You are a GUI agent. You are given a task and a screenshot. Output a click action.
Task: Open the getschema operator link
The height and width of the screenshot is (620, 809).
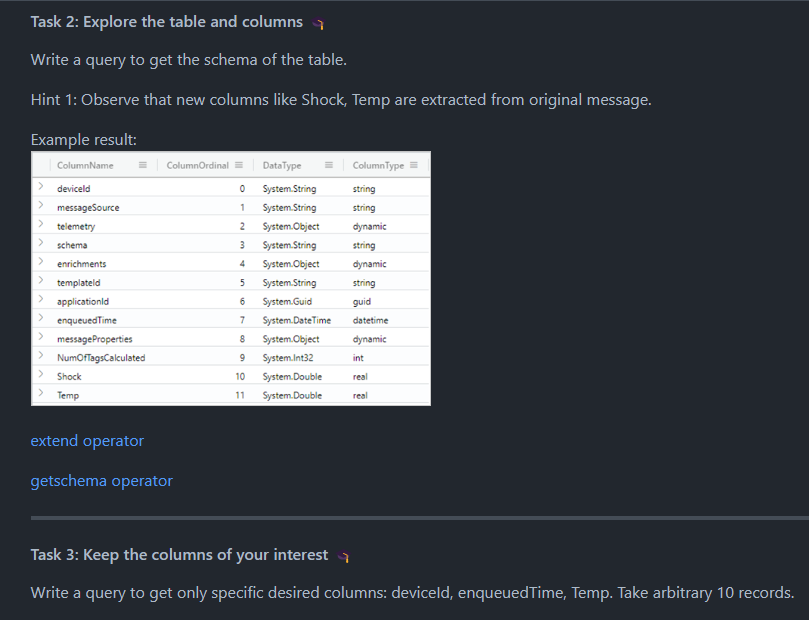(x=101, y=481)
